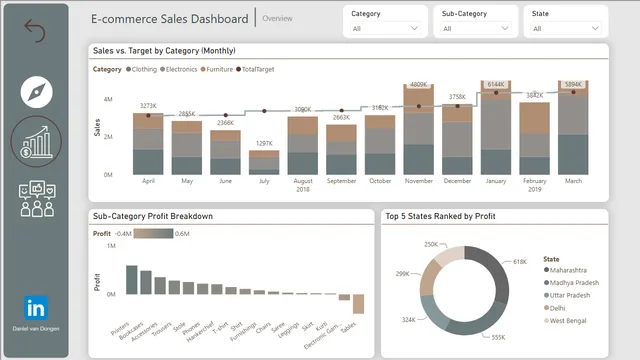Click Sub-Category Profit Breakdown title

(x=153, y=216)
